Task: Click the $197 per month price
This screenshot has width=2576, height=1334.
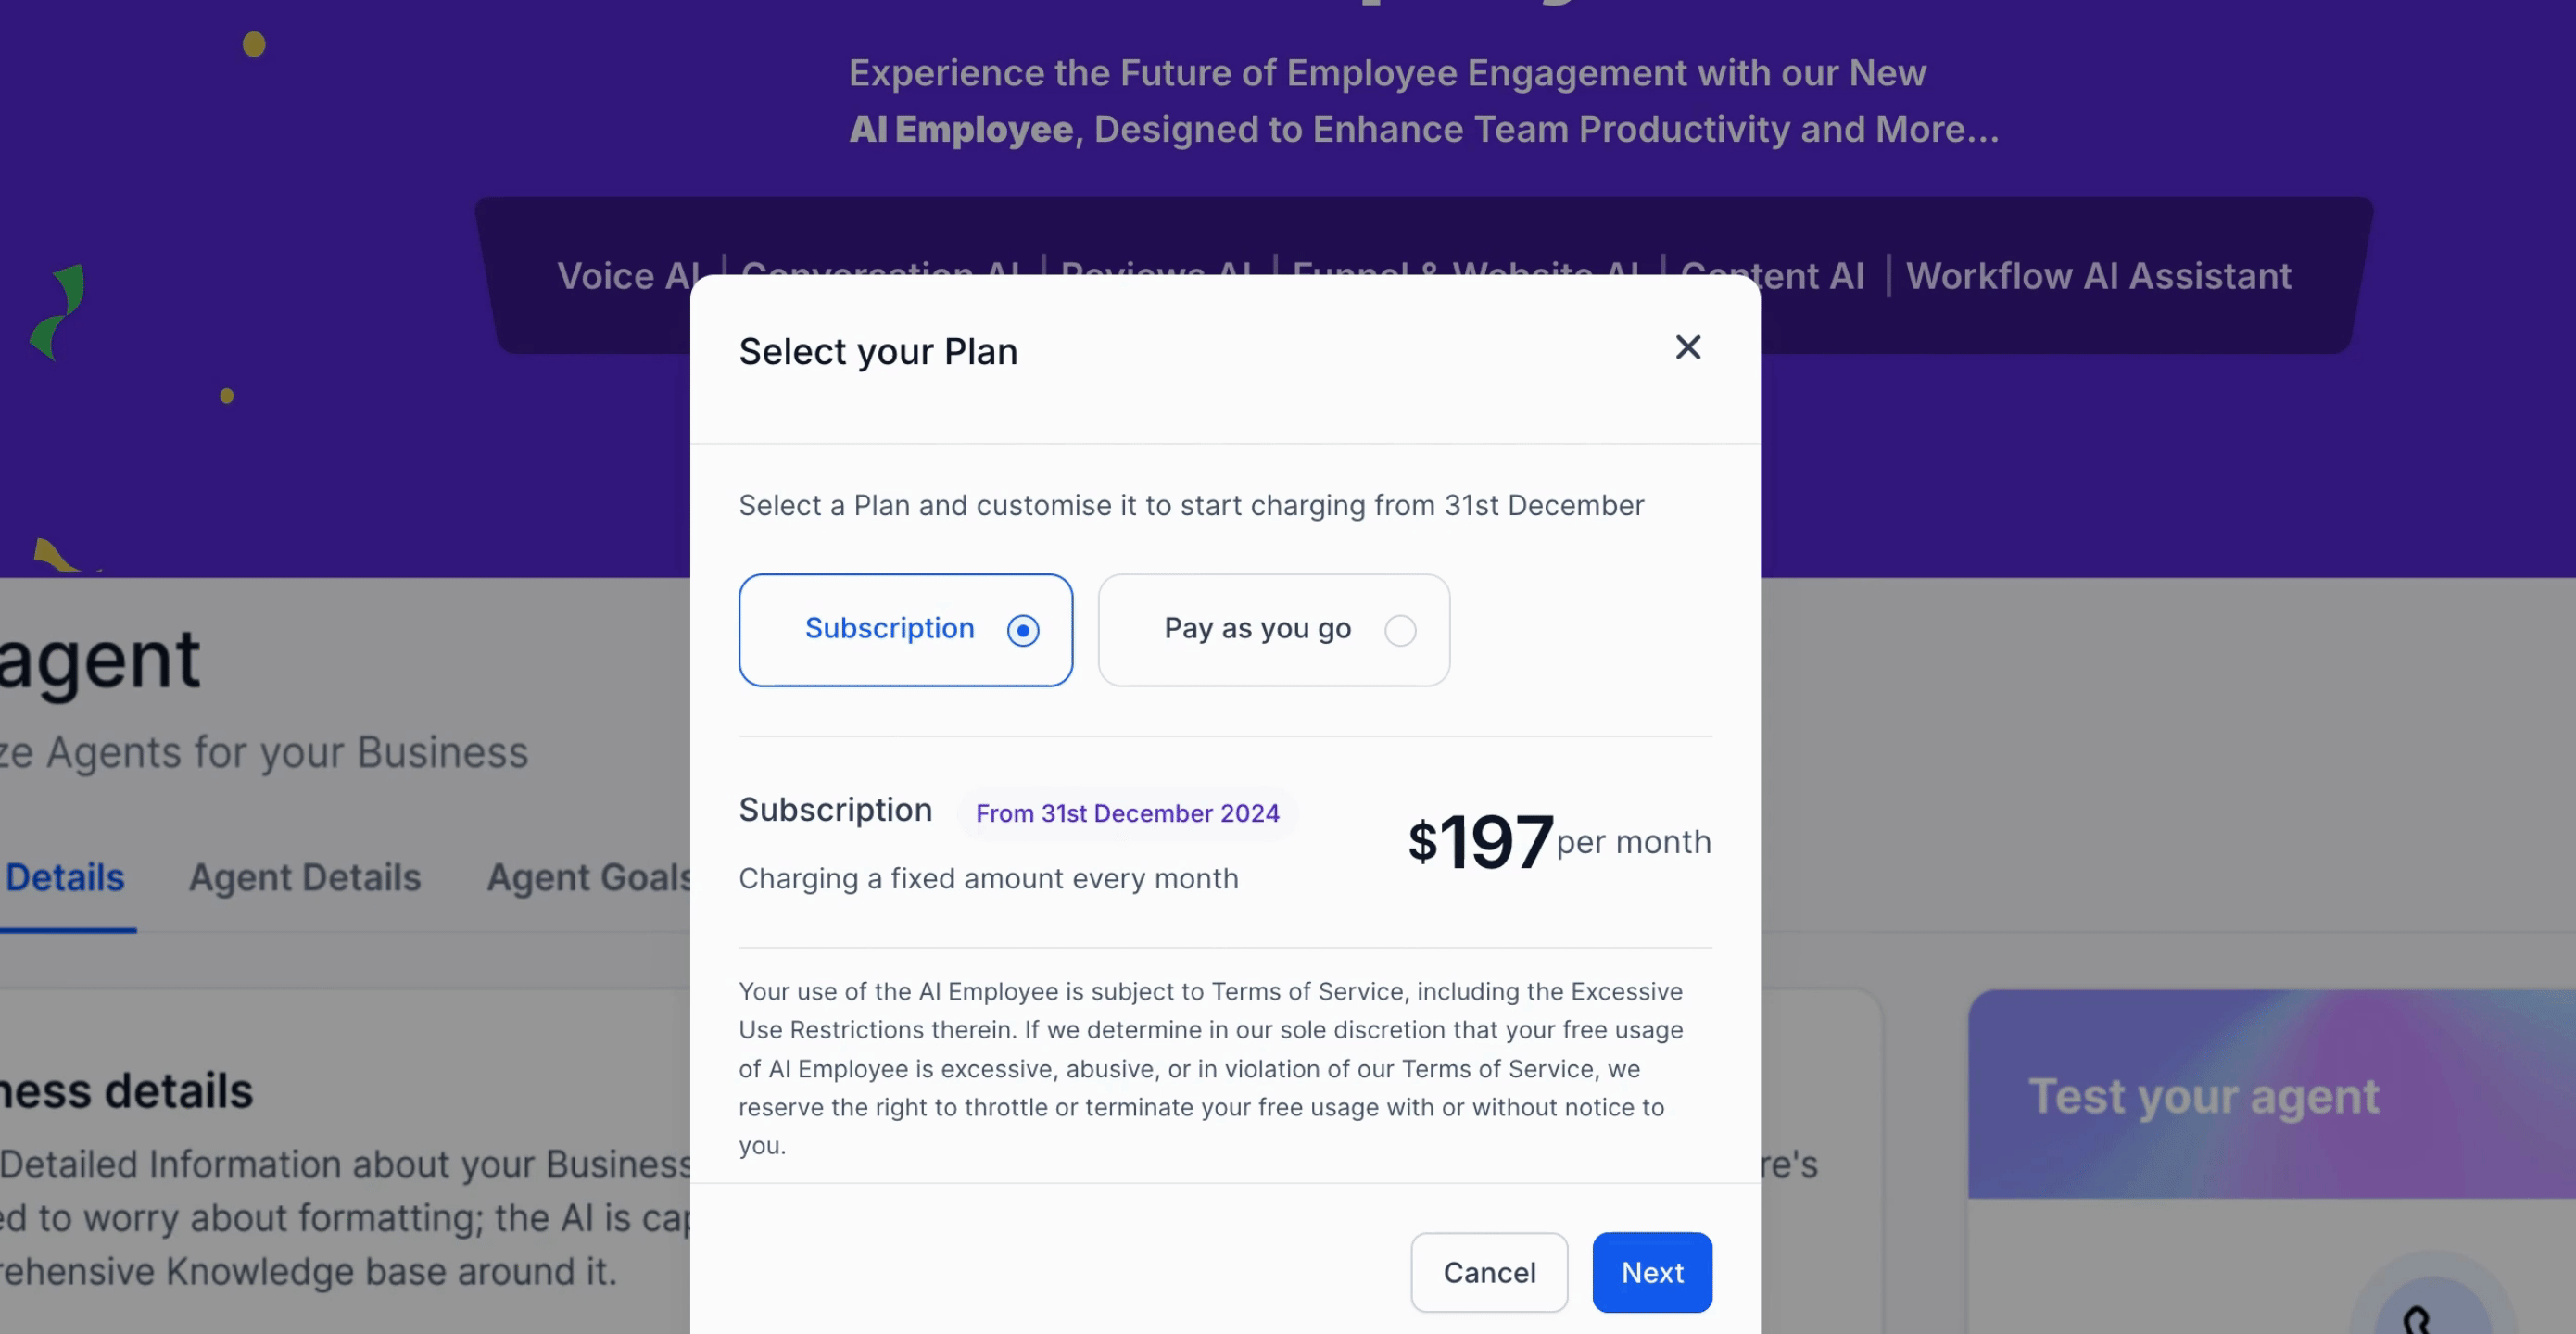Action: (1558, 842)
